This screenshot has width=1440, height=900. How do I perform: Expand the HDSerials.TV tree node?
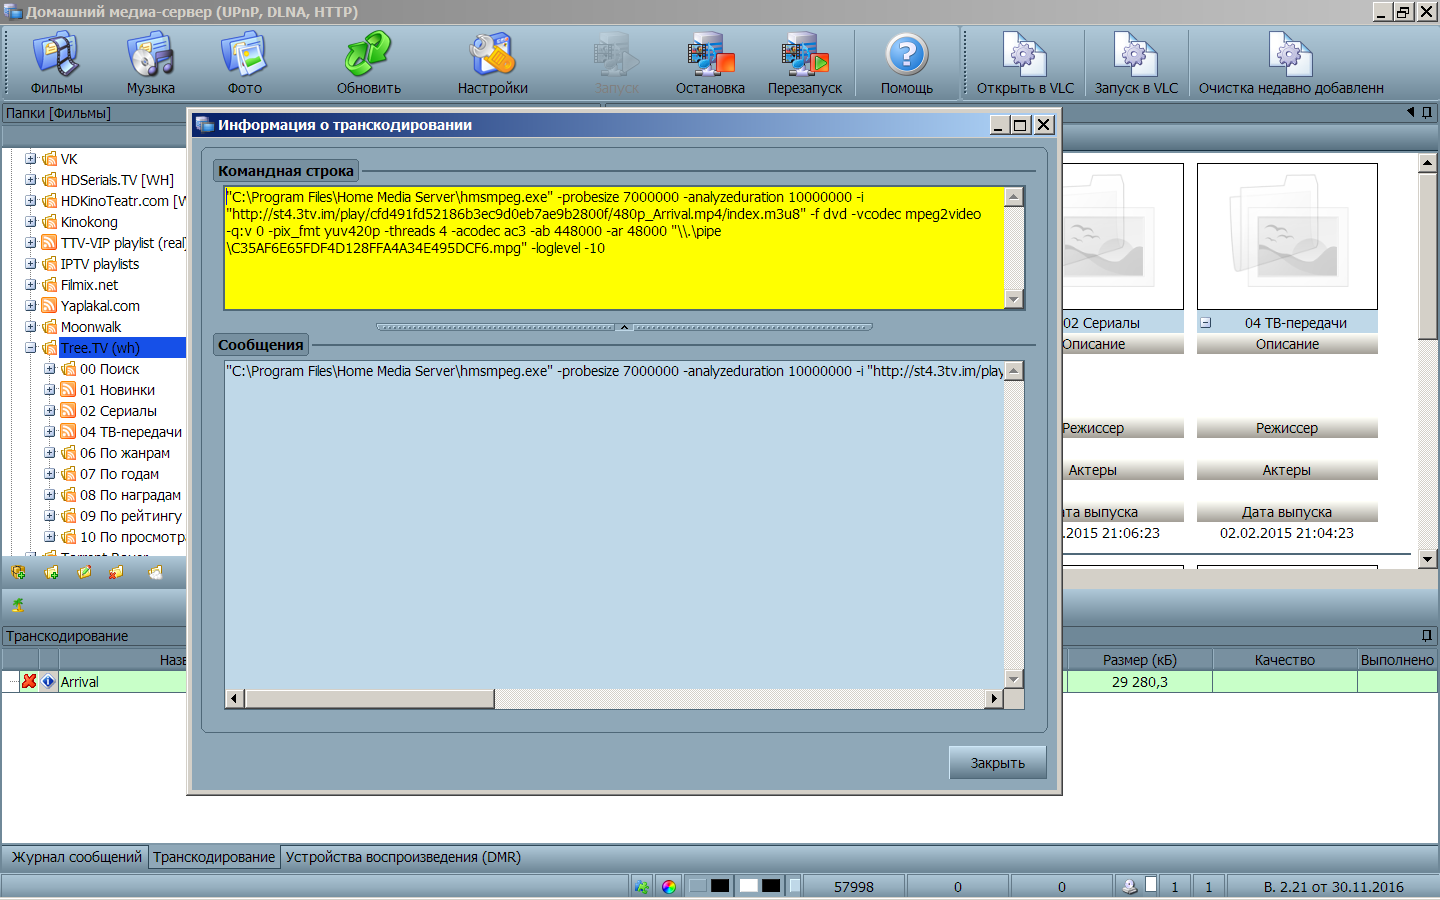point(31,180)
